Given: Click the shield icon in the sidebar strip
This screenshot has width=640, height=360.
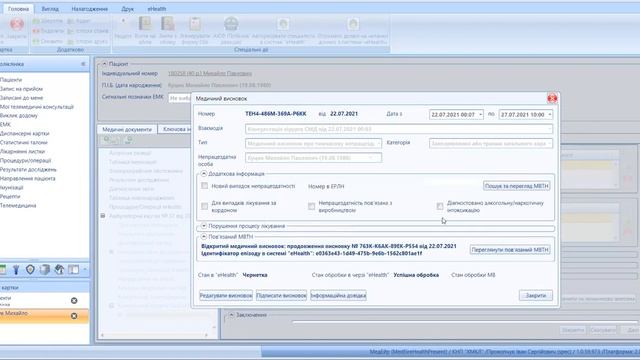Looking at the screenshot, I should point(30,269).
